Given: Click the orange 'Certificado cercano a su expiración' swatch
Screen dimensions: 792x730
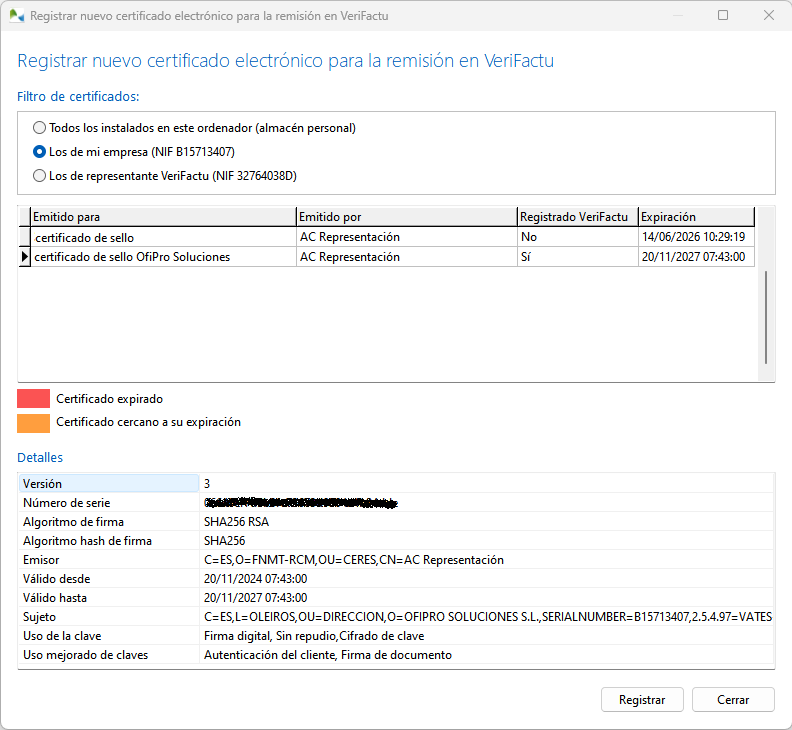Looking at the screenshot, I should [x=33, y=422].
